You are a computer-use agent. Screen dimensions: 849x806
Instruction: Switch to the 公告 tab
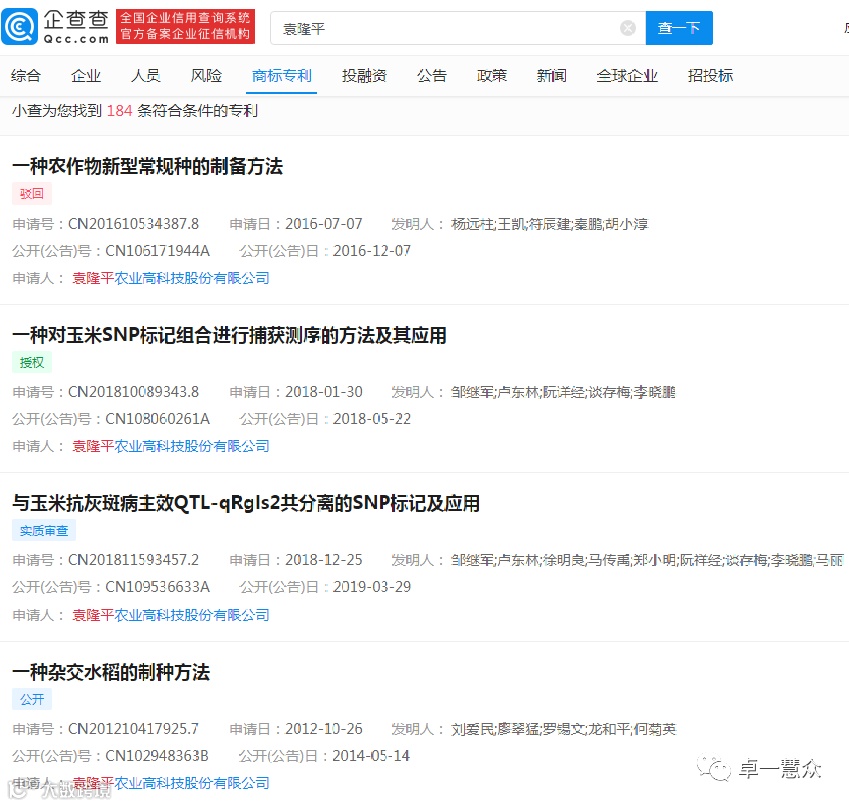pos(432,76)
